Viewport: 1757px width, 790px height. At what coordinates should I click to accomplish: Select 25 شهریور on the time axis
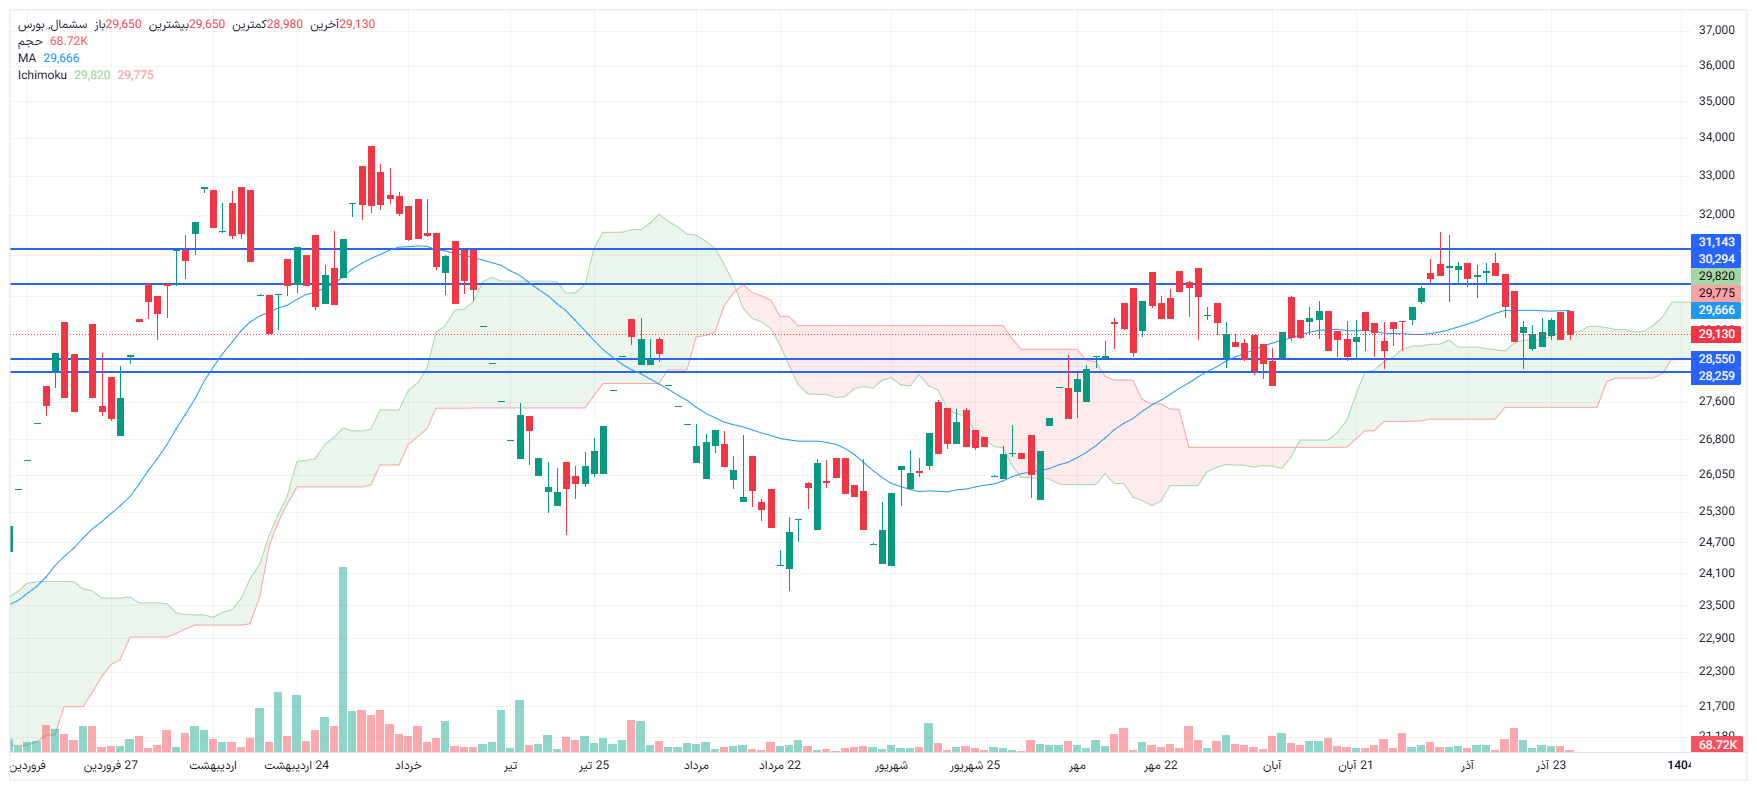[975, 766]
